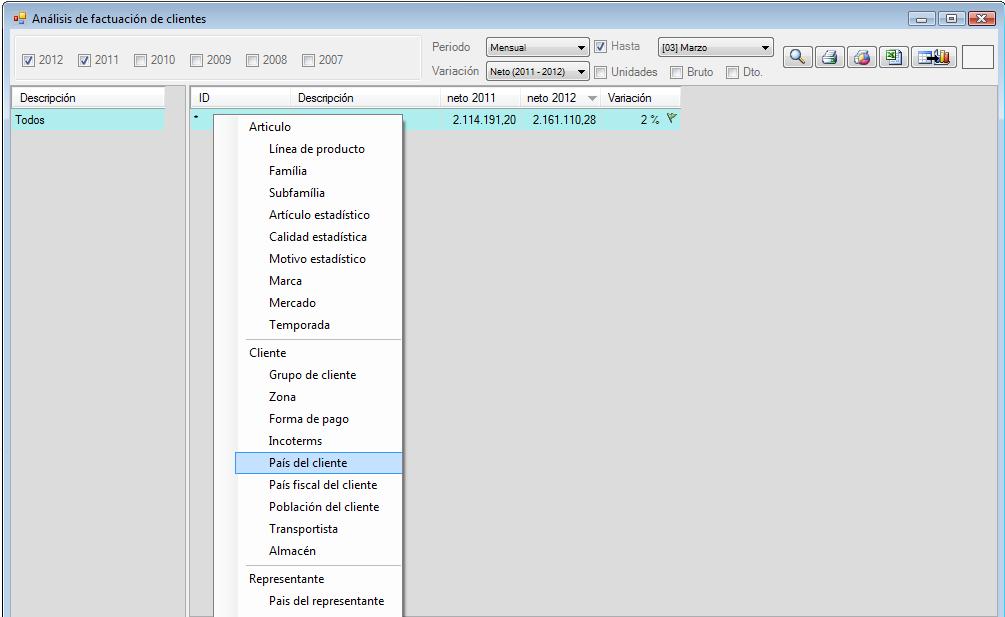Click the table-to-chart icon button
The image size is (1005, 617).
pyautogui.click(x=932, y=58)
